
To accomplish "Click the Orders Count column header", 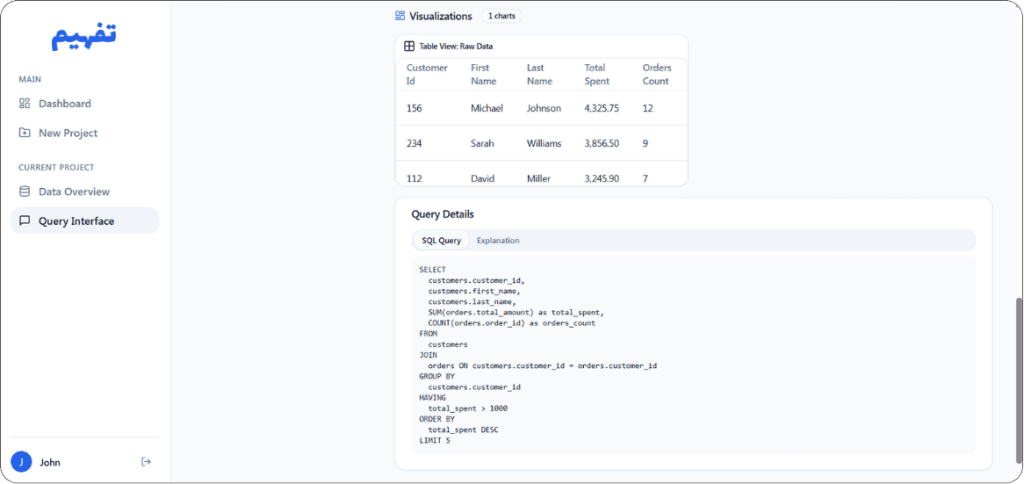I will point(657,74).
